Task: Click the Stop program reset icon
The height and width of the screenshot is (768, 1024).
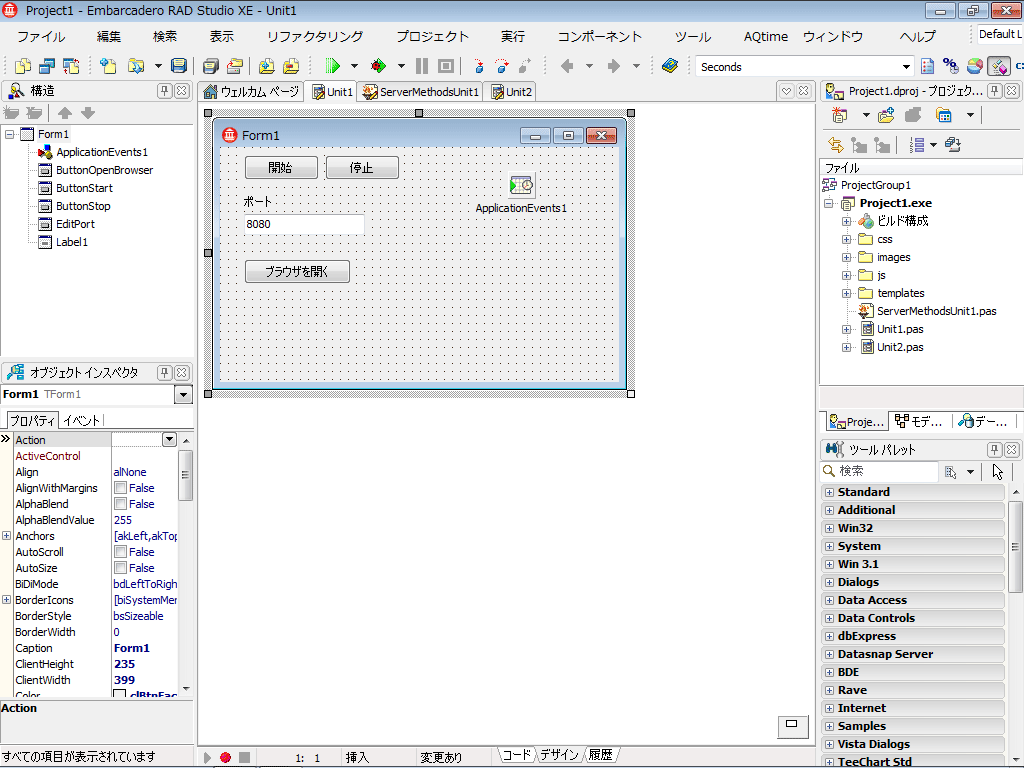Action: click(446, 66)
